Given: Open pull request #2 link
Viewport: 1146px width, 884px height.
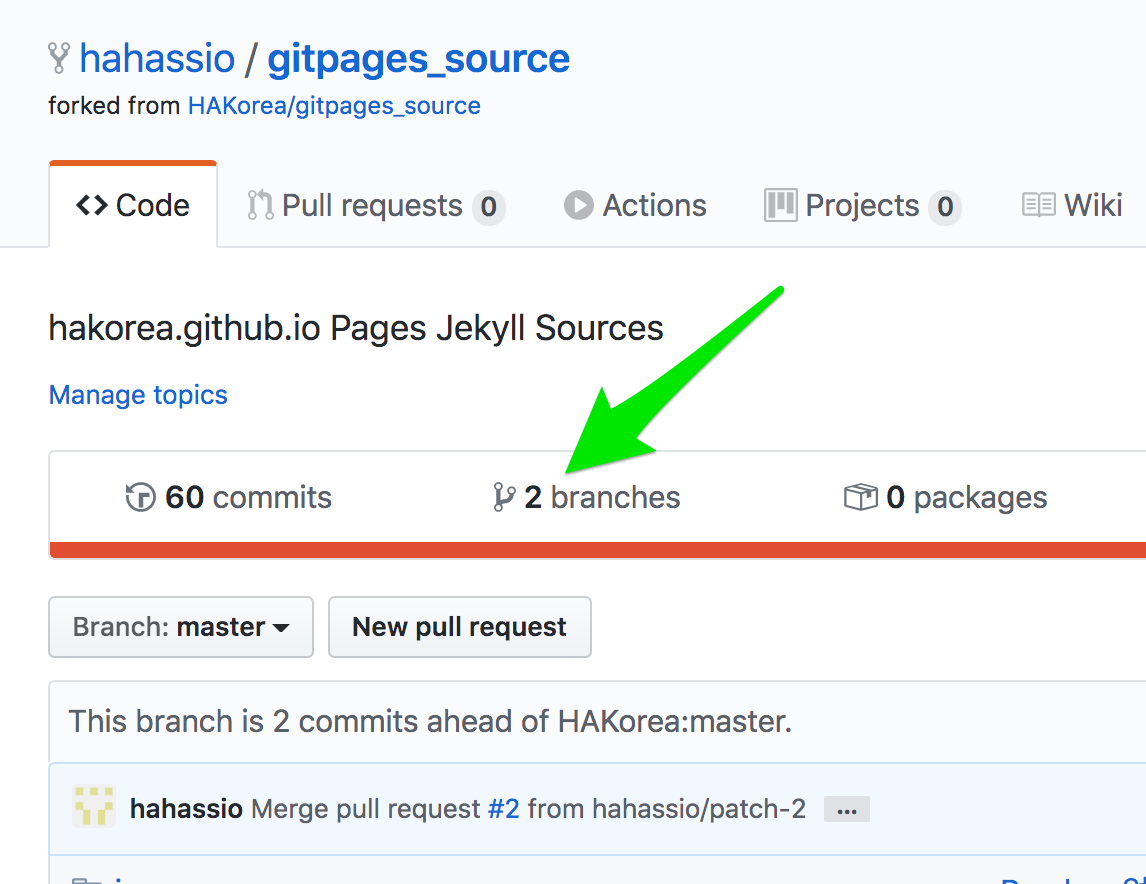Looking at the screenshot, I should 504,809.
